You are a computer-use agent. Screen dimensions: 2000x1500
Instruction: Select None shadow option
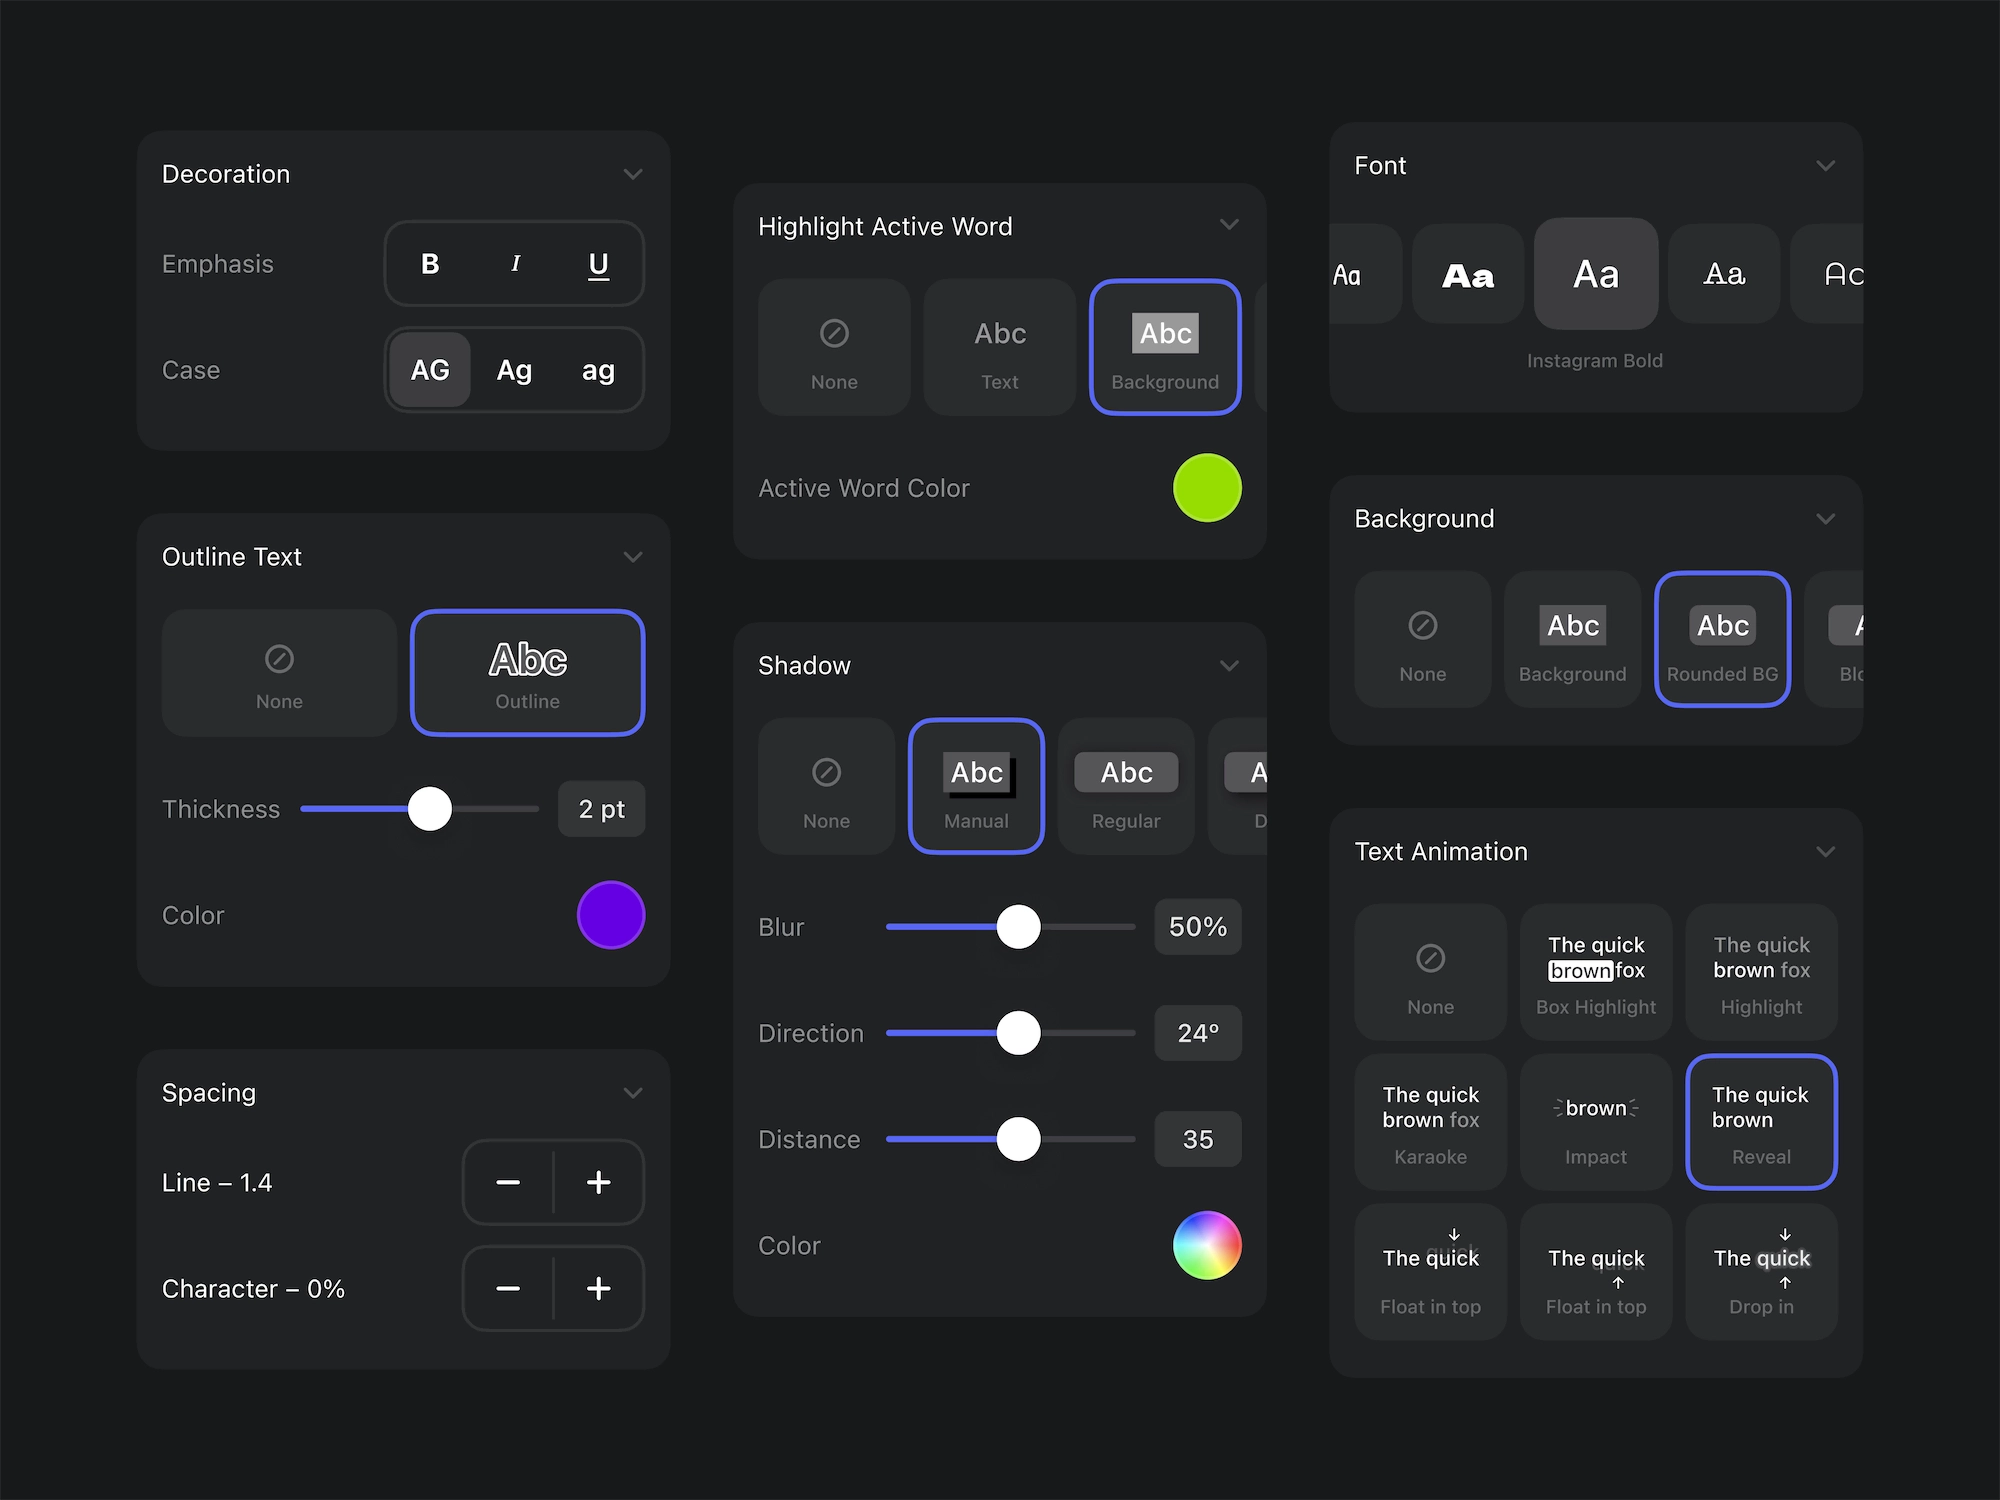tap(826, 786)
